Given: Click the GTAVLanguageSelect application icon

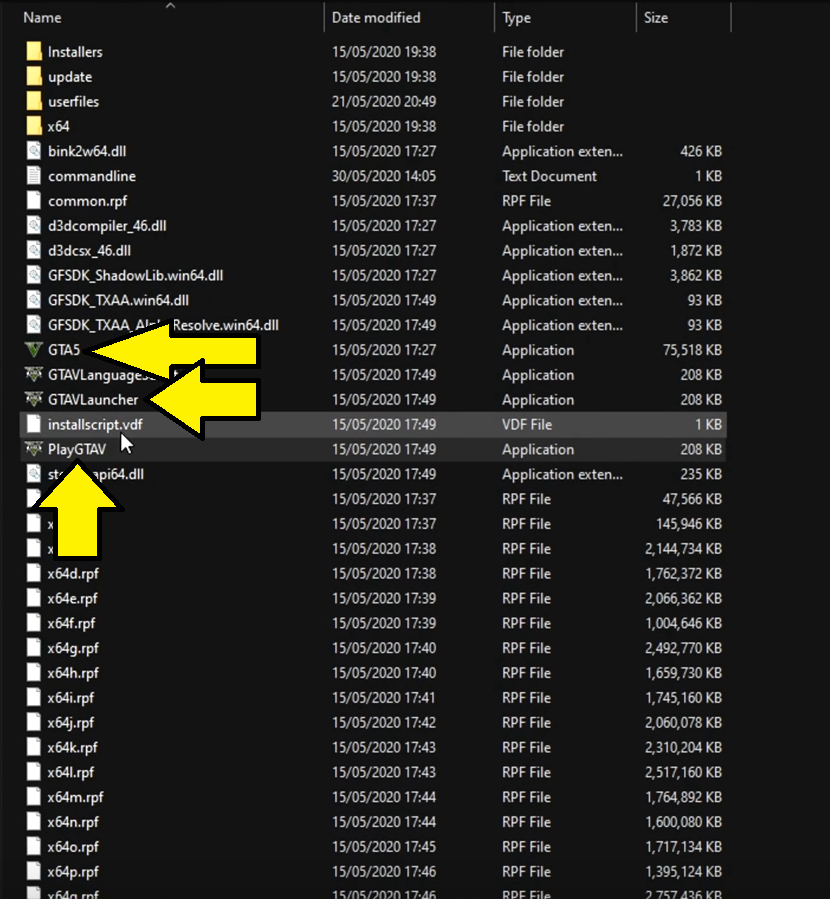Looking at the screenshot, I should [x=34, y=374].
